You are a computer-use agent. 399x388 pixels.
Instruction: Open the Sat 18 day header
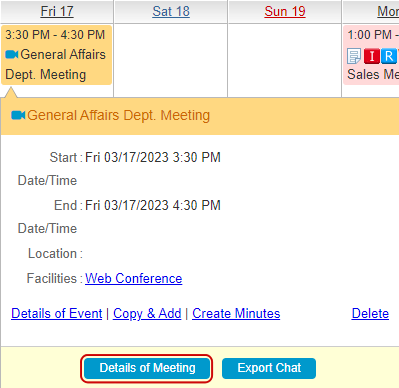pyautogui.click(x=171, y=11)
